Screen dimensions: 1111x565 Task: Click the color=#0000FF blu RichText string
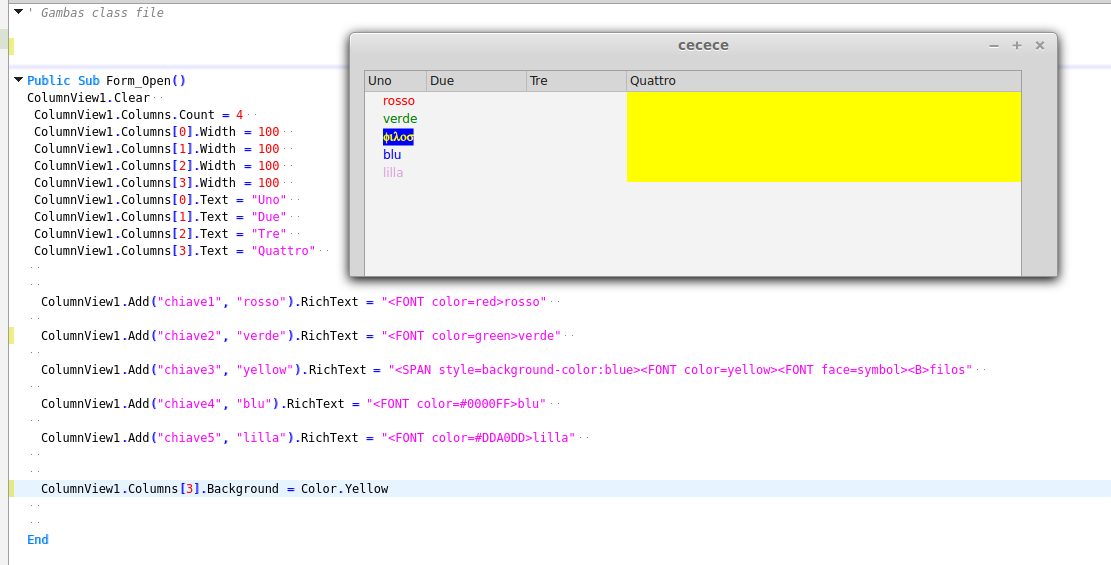[x=456, y=404]
